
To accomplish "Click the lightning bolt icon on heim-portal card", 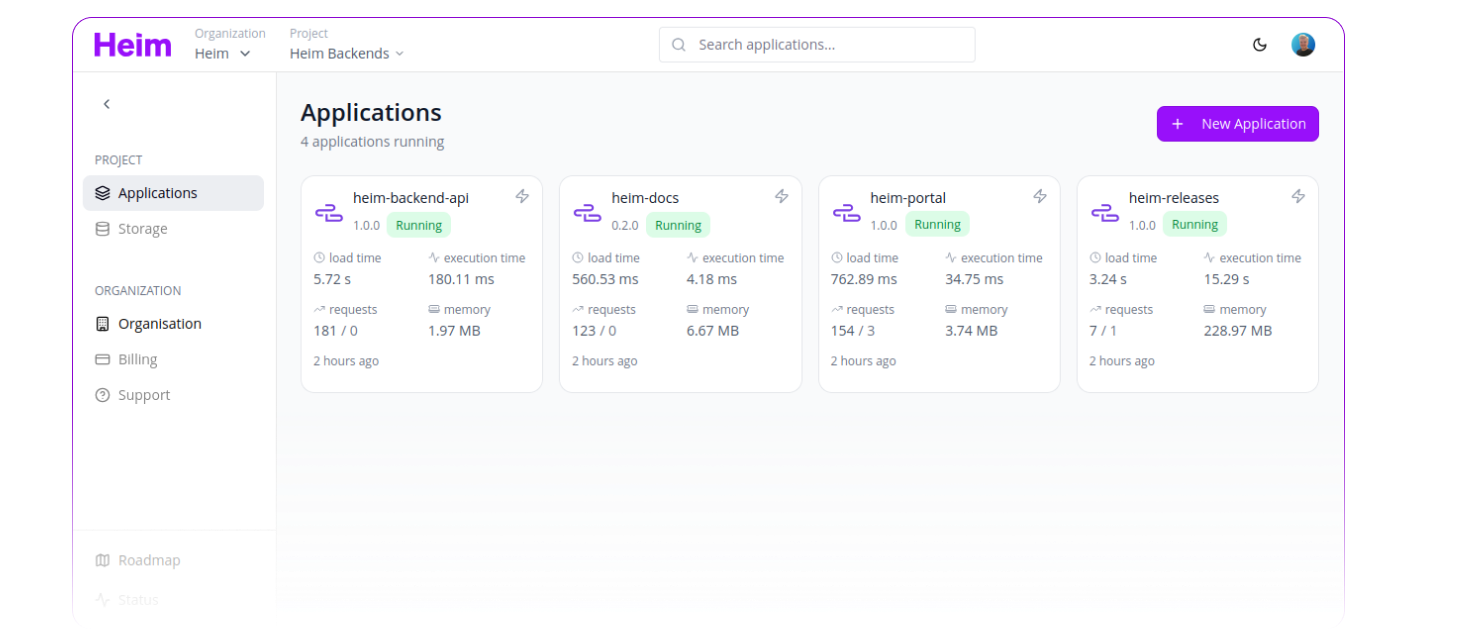I will pos(1040,196).
